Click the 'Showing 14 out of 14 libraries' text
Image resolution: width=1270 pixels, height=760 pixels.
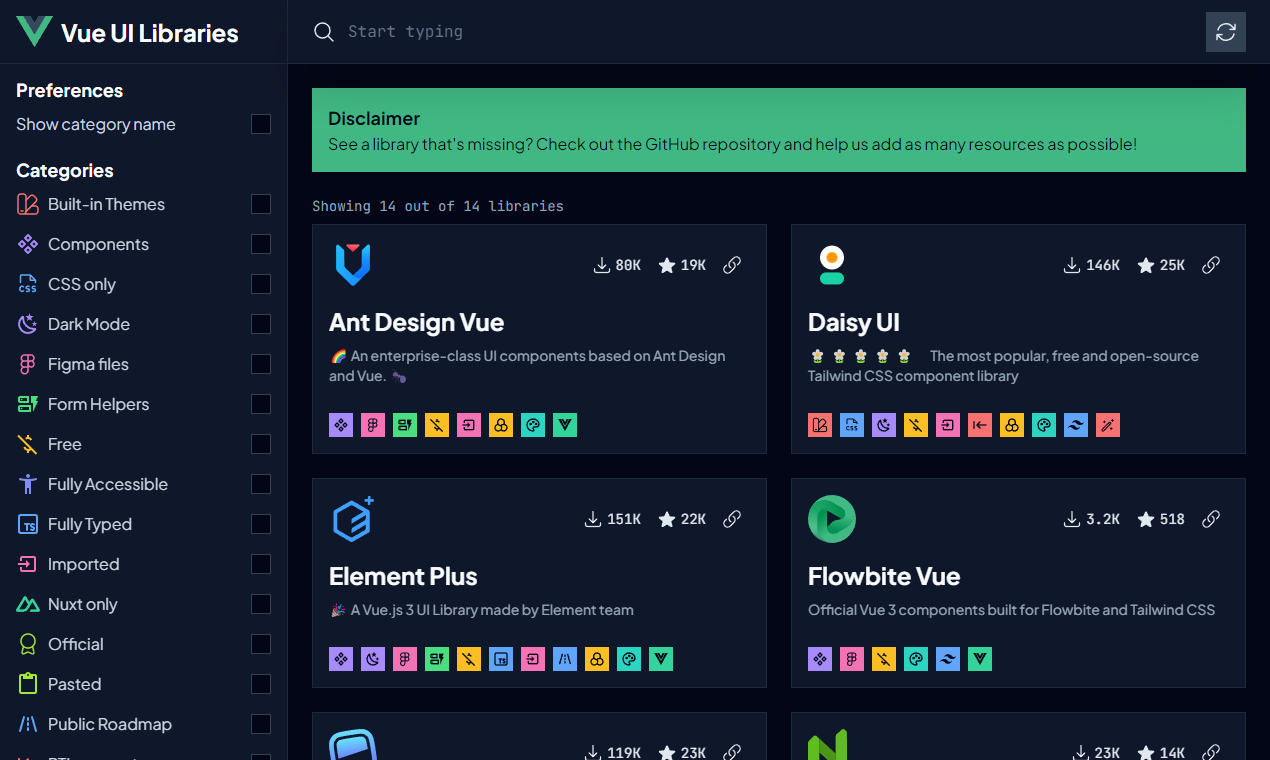(x=438, y=206)
